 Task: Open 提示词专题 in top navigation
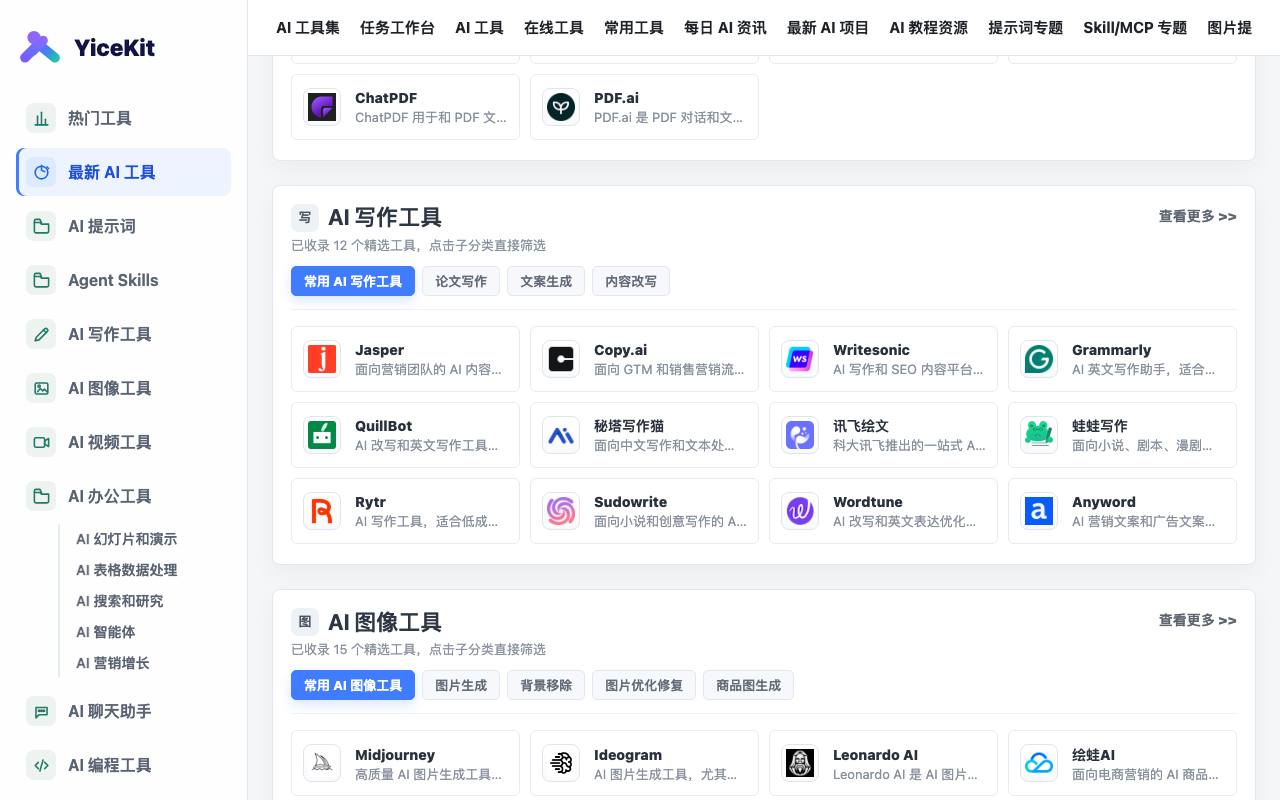(x=1026, y=28)
